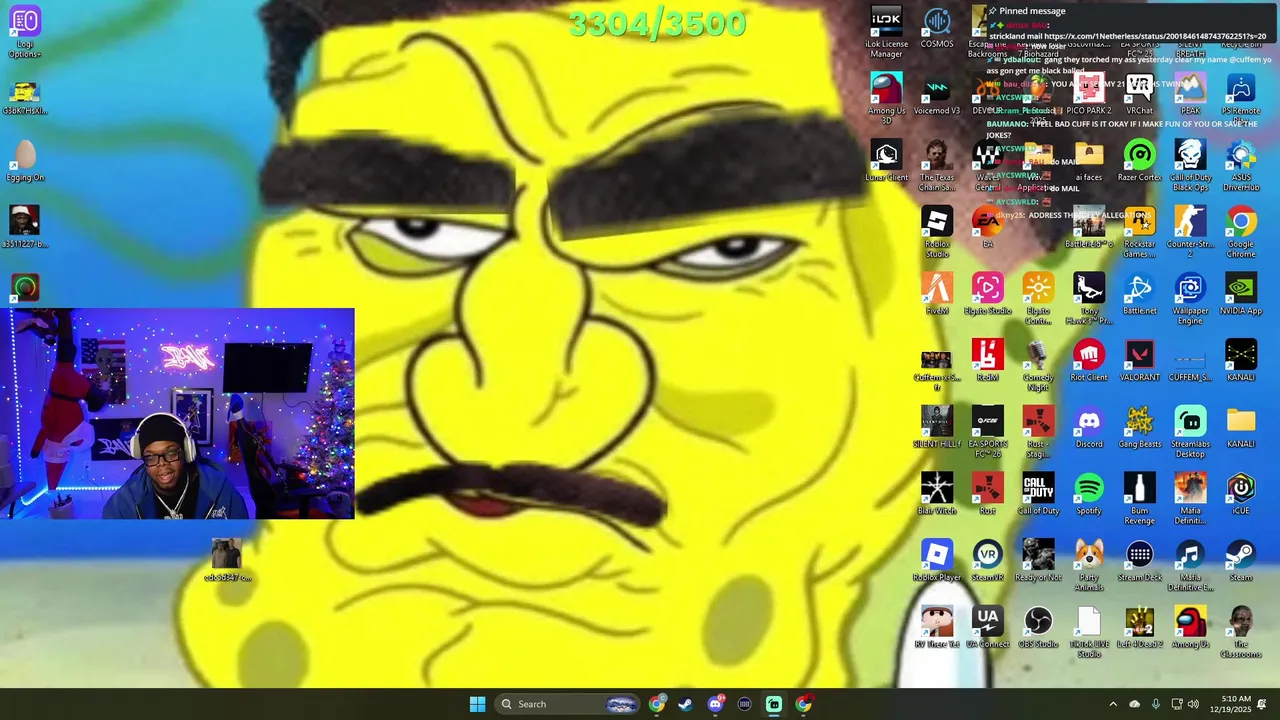Image resolution: width=1280 pixels, height=720 pixels.
Task: Switch to Streamlabs in the taskbar
Action: 774,704
